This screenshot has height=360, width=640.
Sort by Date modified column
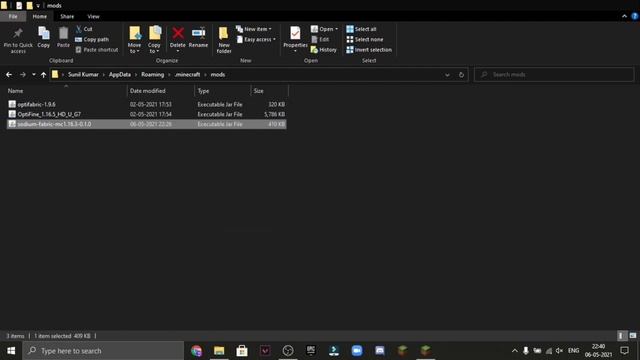coord(161,91)
